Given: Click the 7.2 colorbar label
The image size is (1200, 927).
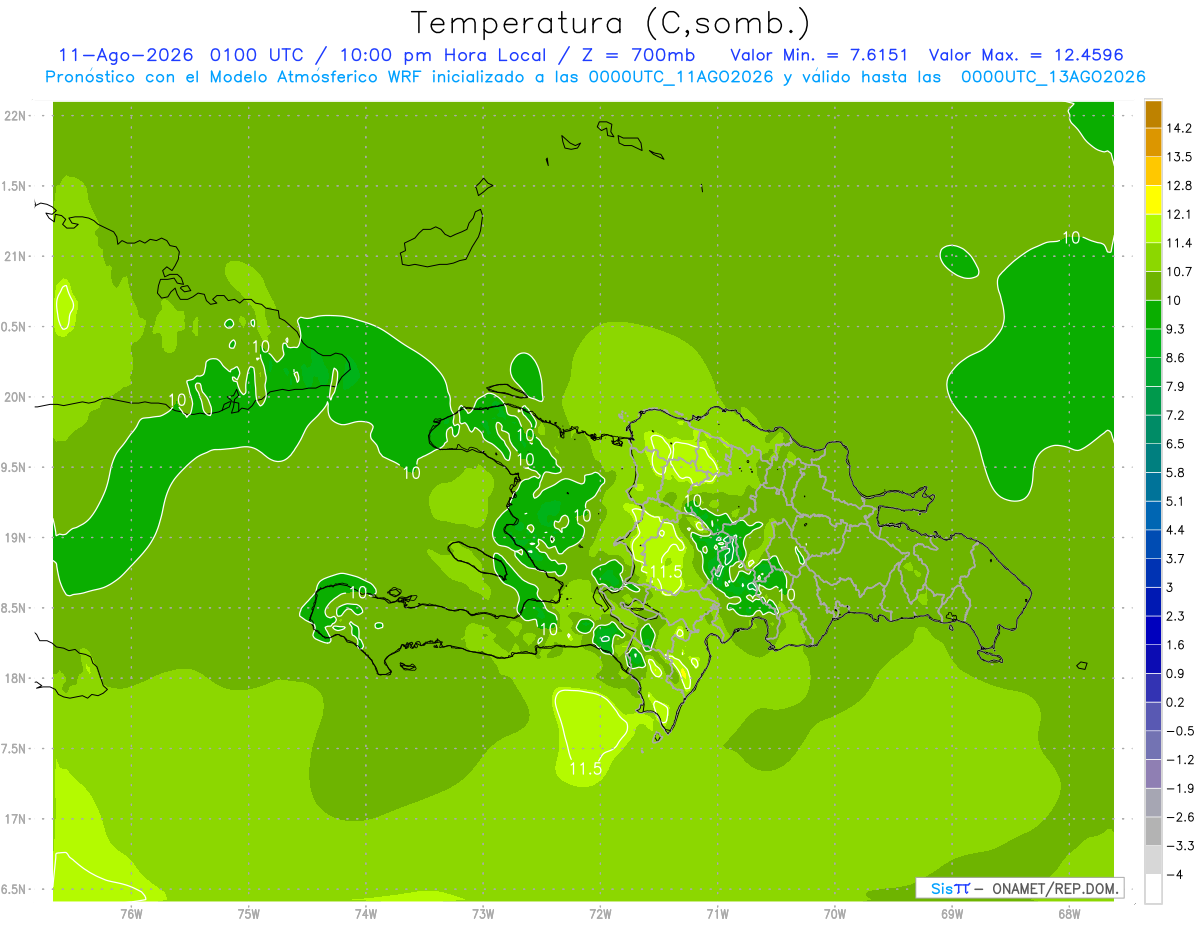Looking at the screenshot, I should (x=1175, y=415).
